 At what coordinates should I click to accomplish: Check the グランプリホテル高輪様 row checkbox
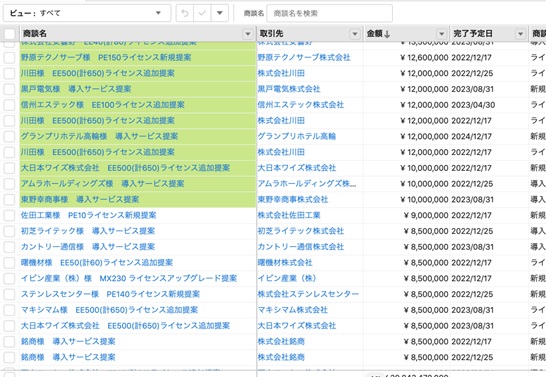(x=9, y=136)
